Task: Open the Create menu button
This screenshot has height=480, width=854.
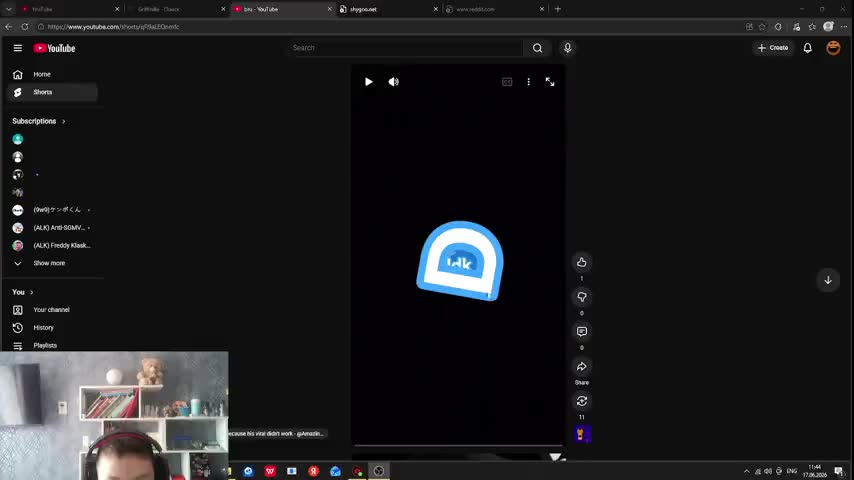Action: coord(772,48)
